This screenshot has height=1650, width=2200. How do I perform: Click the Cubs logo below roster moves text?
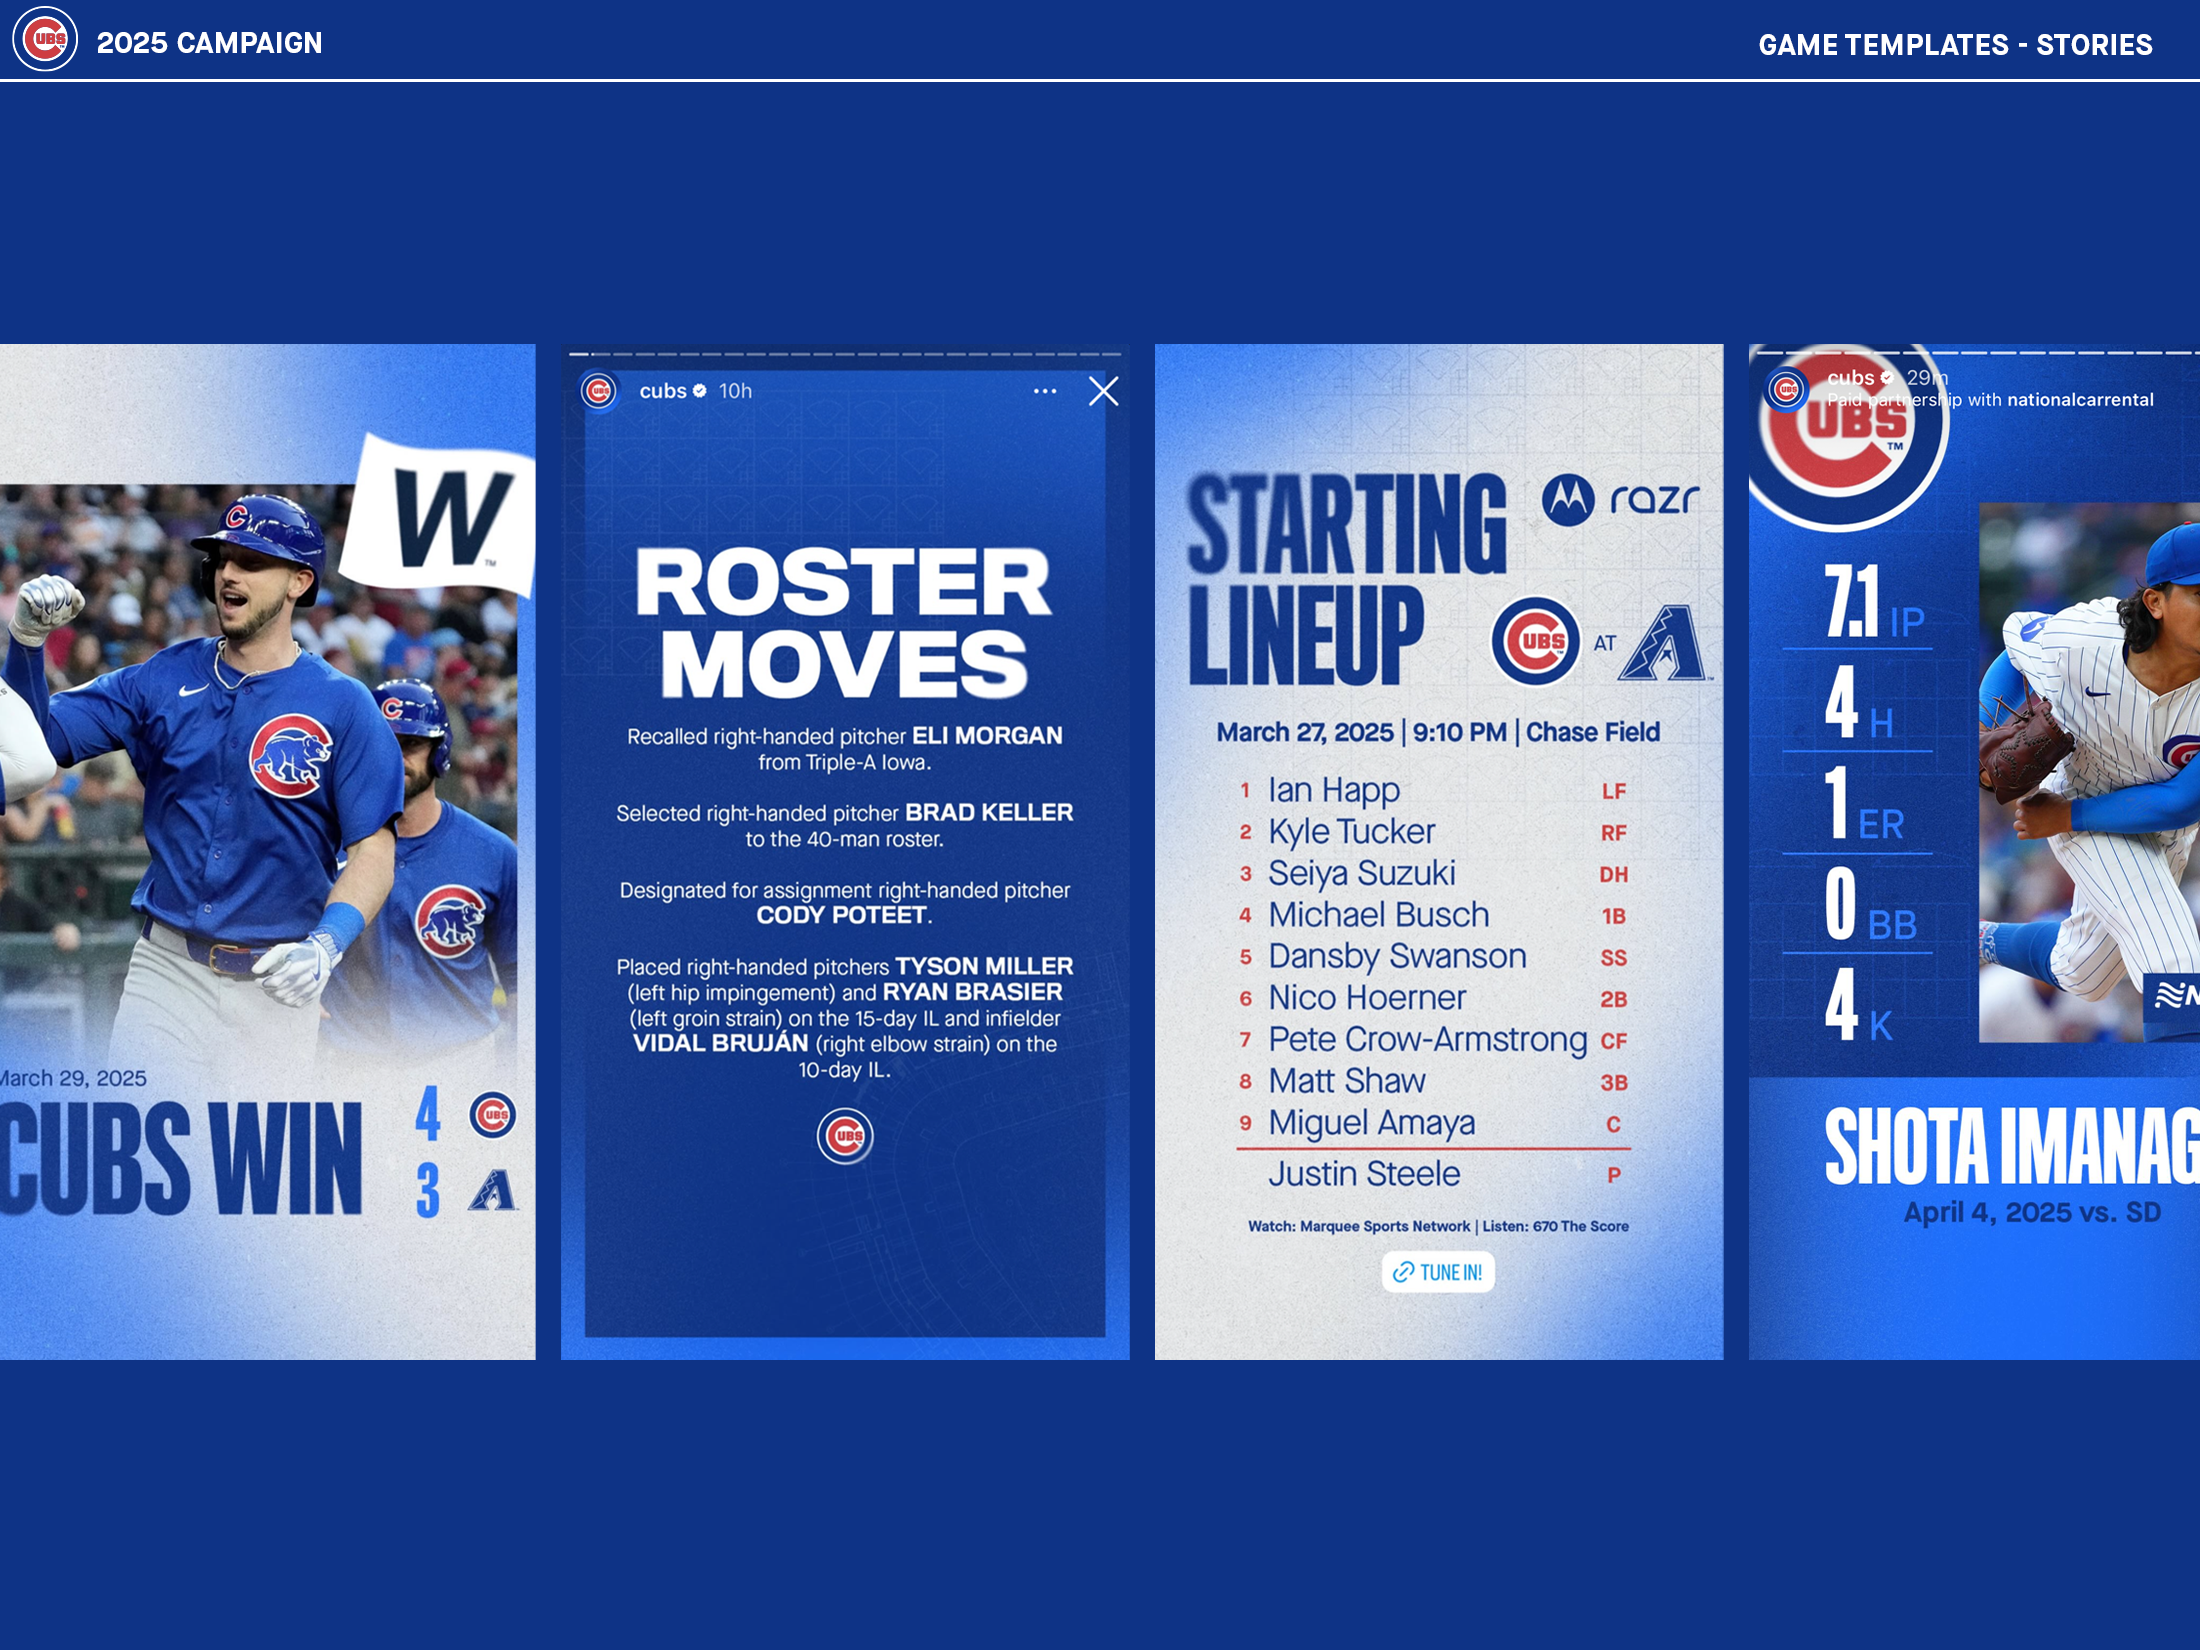click(845, 1136)
